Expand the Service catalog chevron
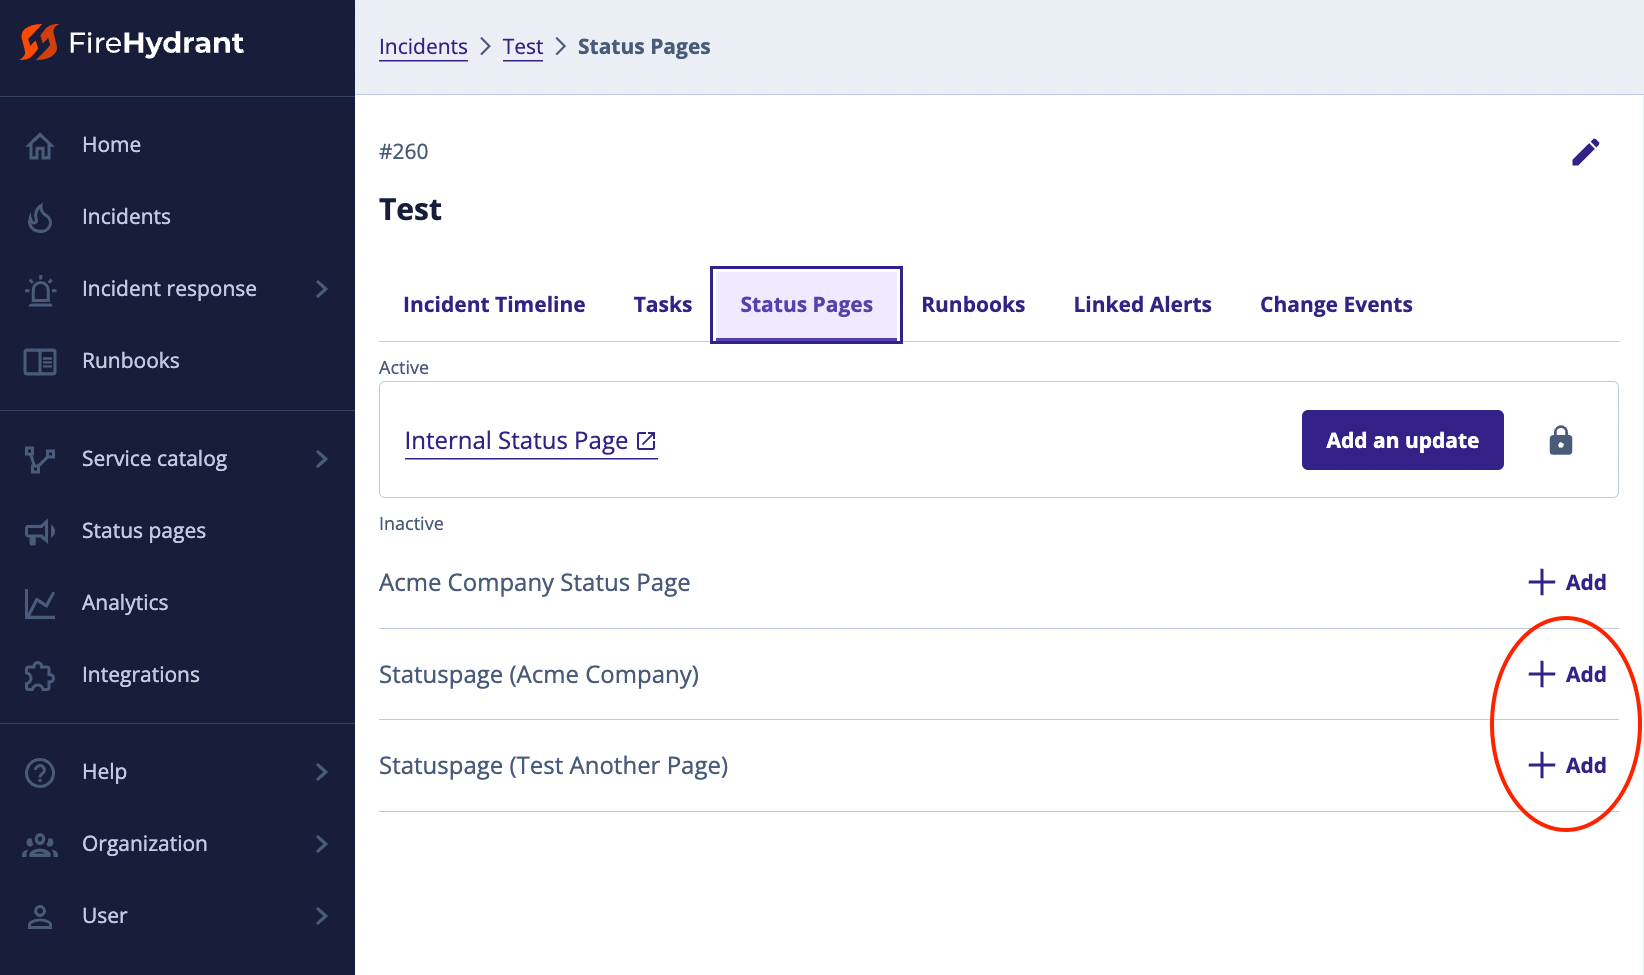The image size is (1644, 975). pyautogui.click(x=321, y=459)
